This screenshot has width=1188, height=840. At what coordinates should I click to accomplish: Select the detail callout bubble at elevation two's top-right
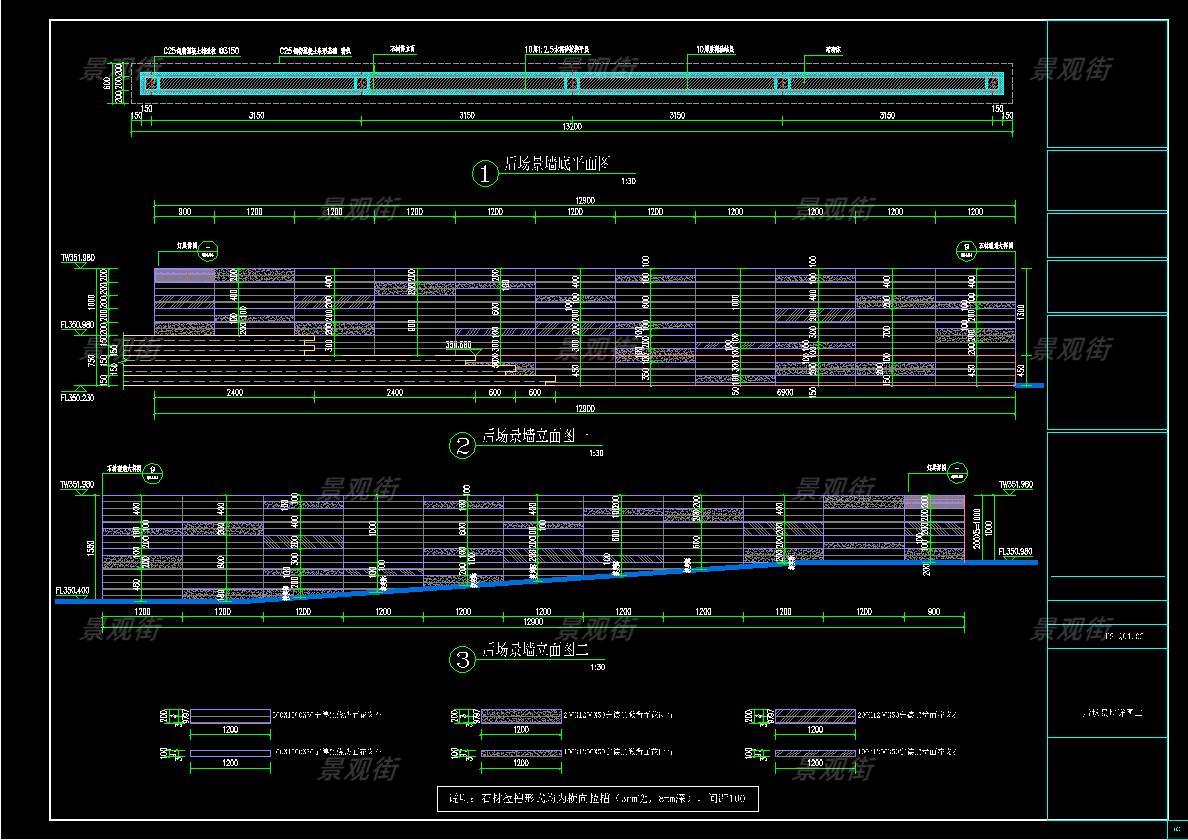pos(958,470)
